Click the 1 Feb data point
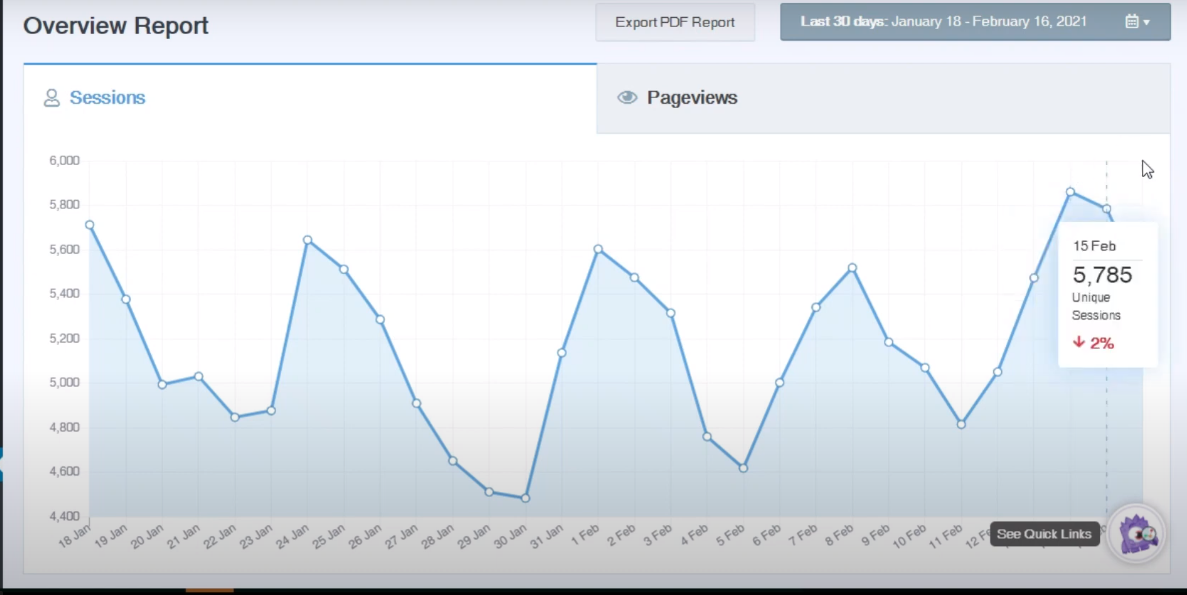The width and height of the screenshot is (1187, 595). pyautogui.click(x=598, y=249)
